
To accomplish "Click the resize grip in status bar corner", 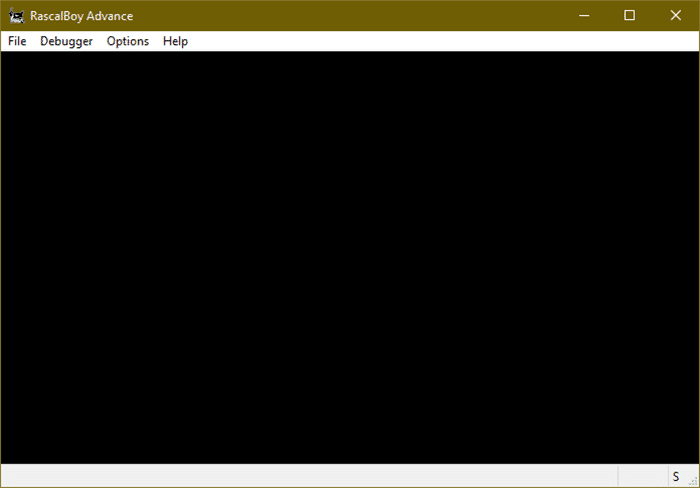I will 694,481.
